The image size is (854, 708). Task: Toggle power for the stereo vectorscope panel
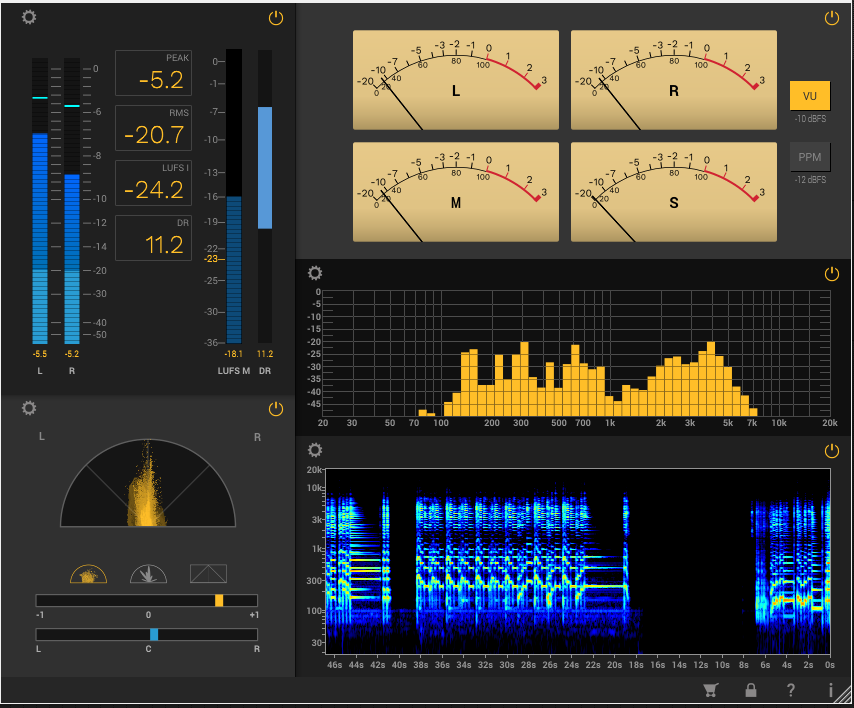click(x=276, y=408)
